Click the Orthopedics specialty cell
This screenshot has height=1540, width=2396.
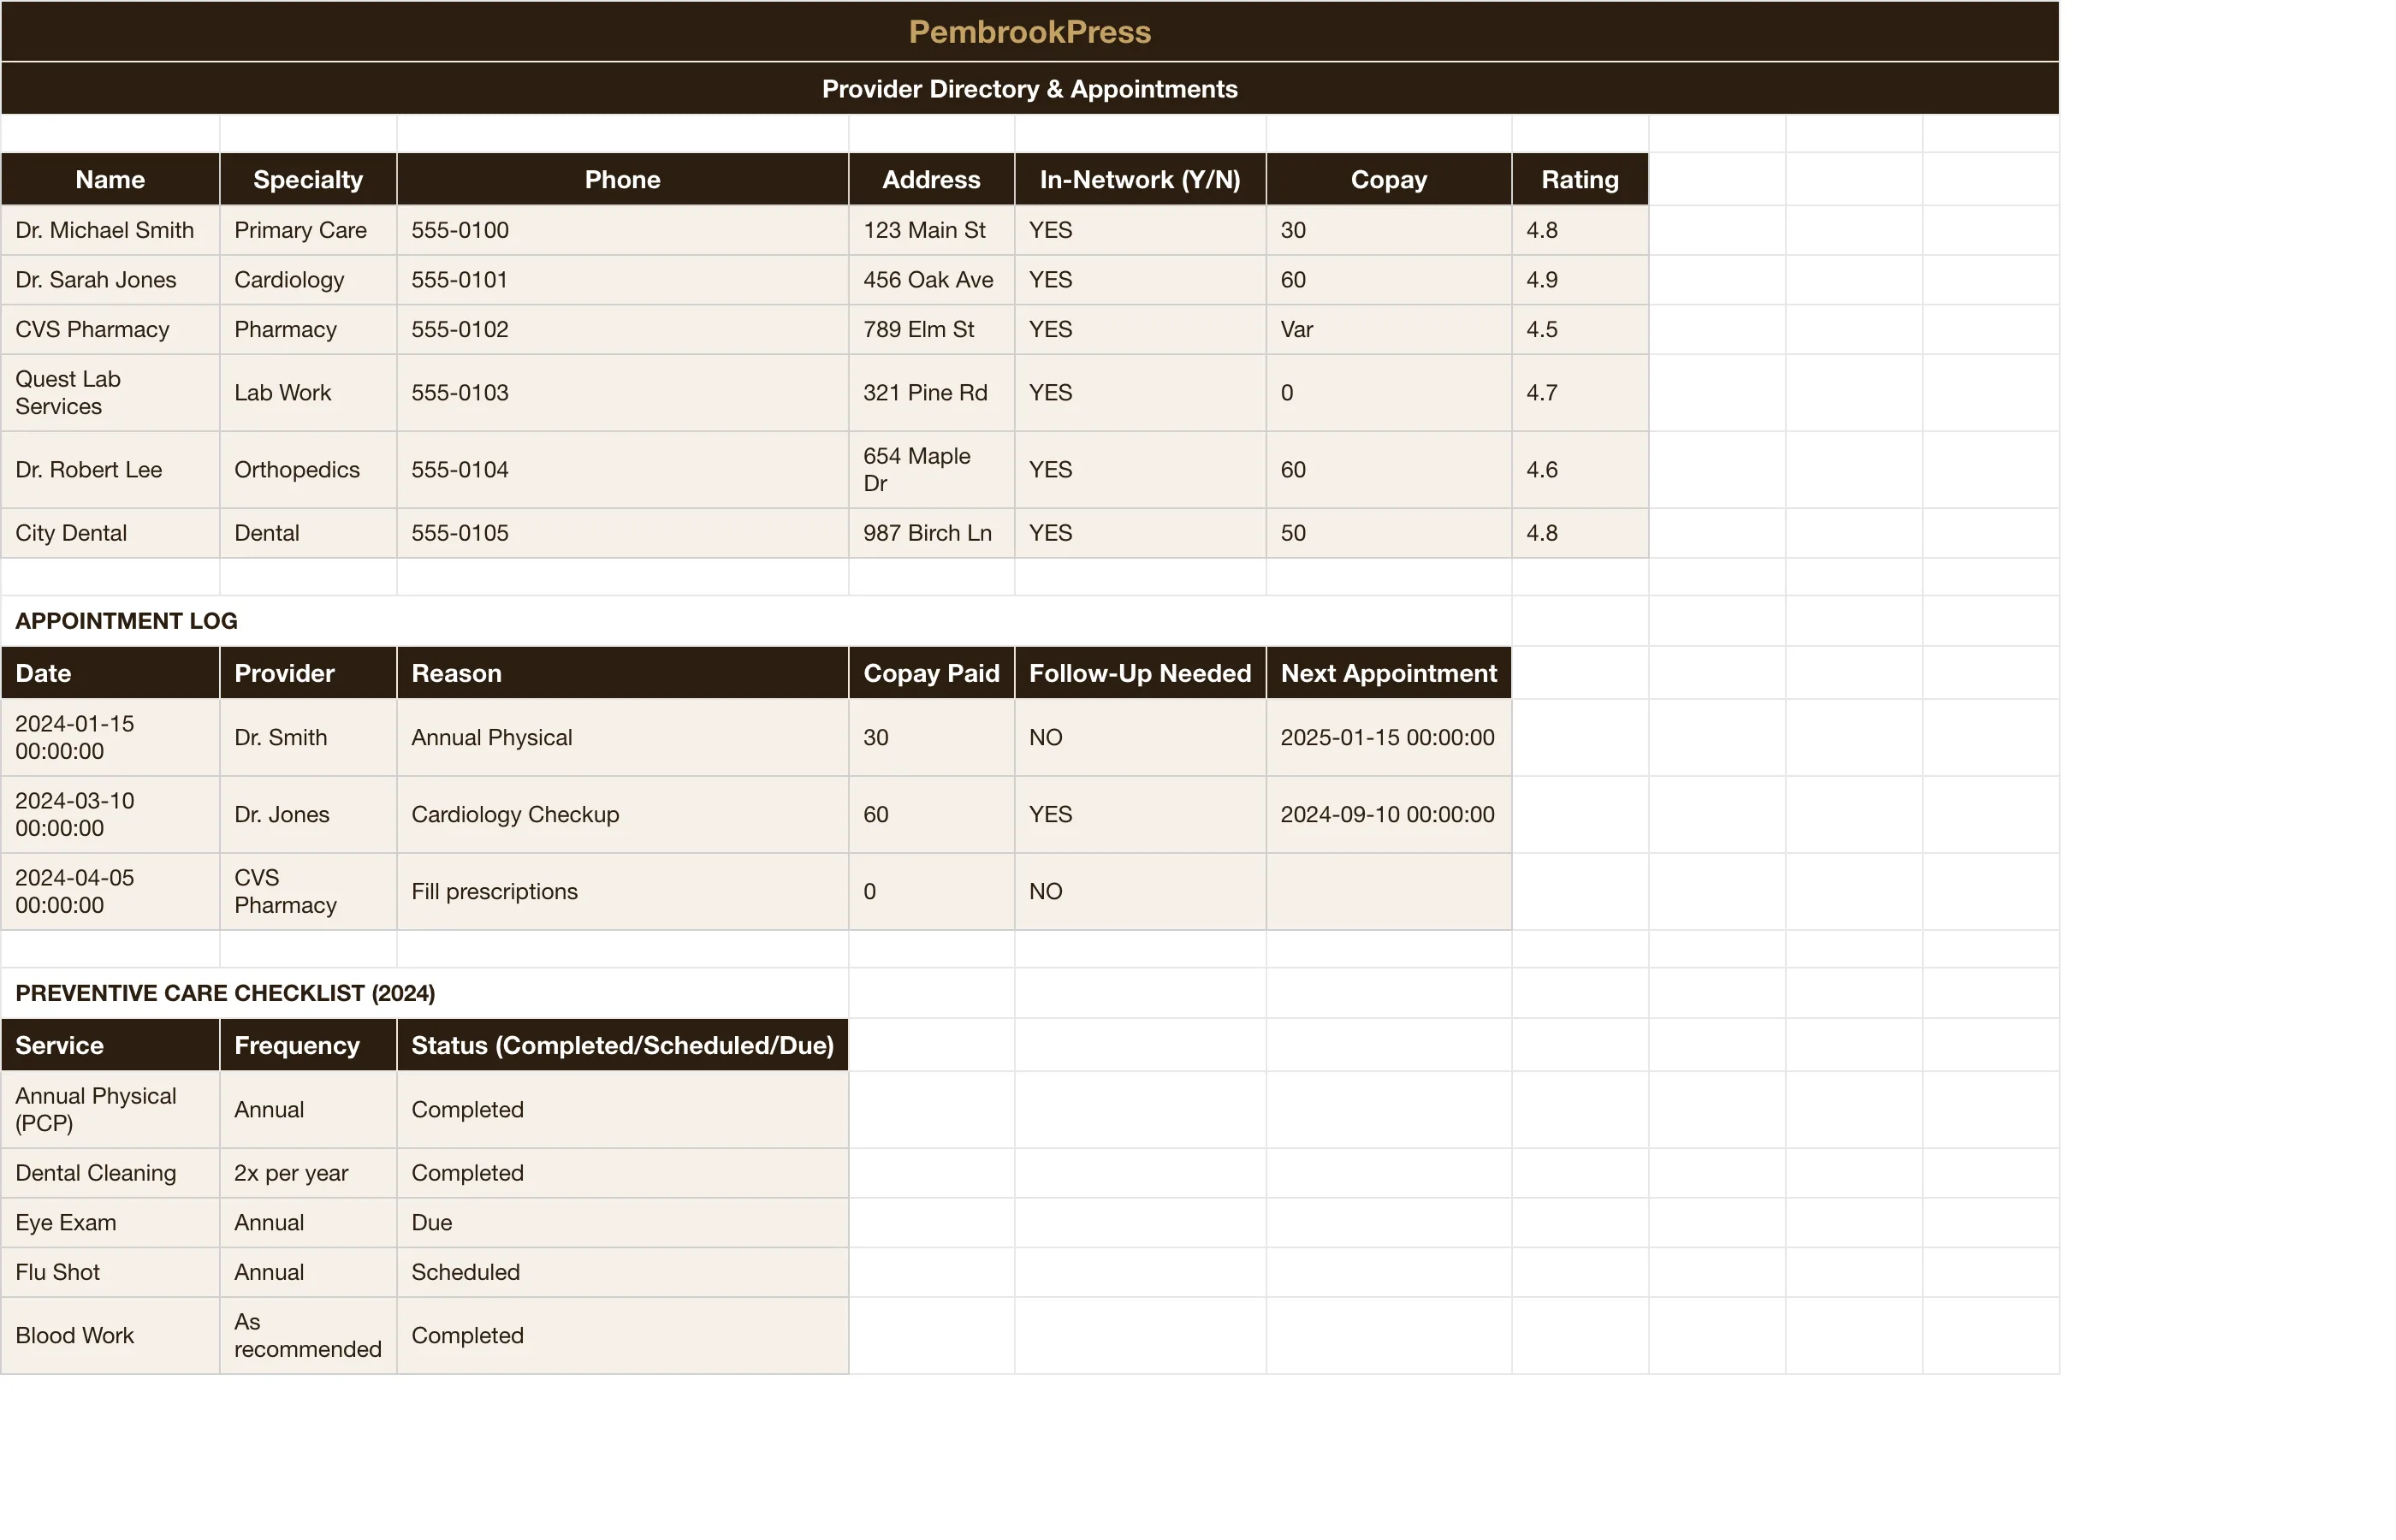pyautogui.click(x=308, y=469)
